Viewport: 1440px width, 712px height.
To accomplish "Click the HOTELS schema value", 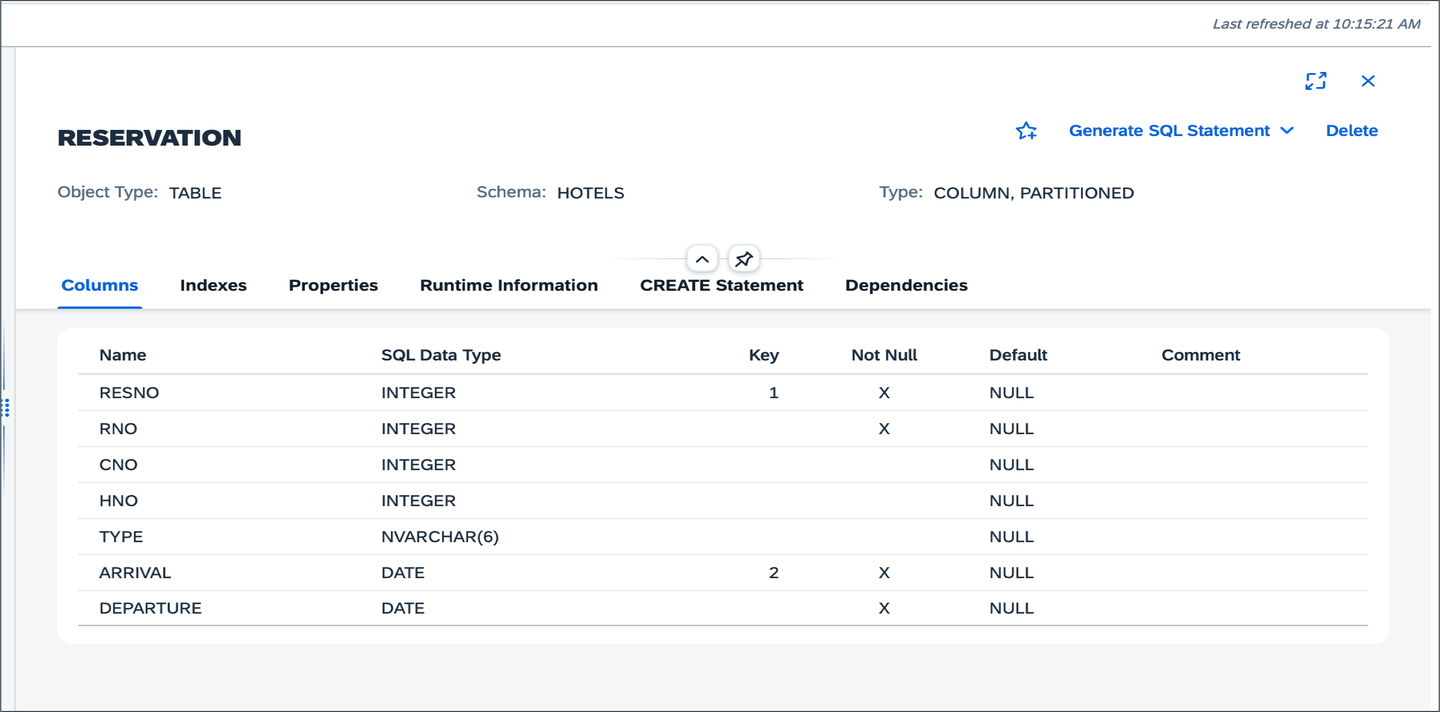I will pos(590,193).
